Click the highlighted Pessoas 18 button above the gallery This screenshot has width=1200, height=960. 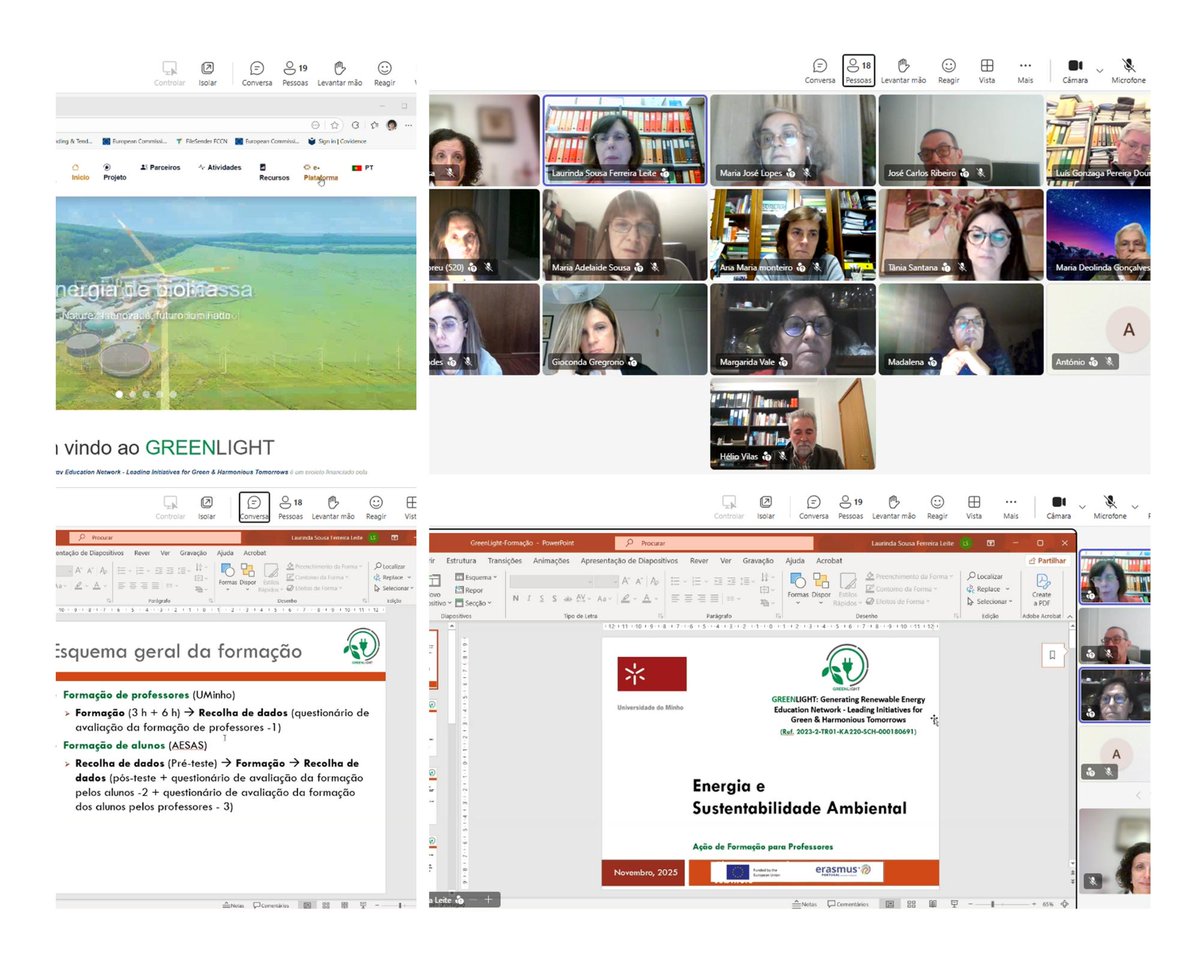pos(858,71)
